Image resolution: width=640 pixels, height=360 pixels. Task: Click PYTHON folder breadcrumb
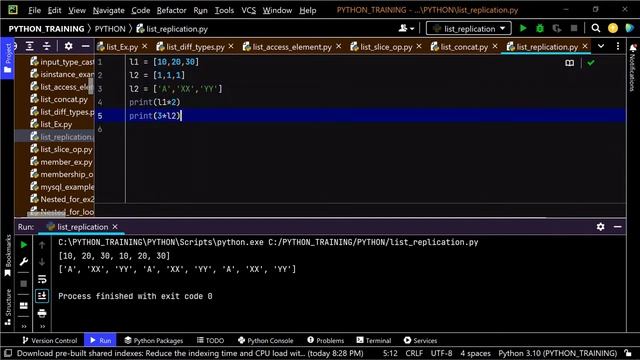[x=110, y=29]
